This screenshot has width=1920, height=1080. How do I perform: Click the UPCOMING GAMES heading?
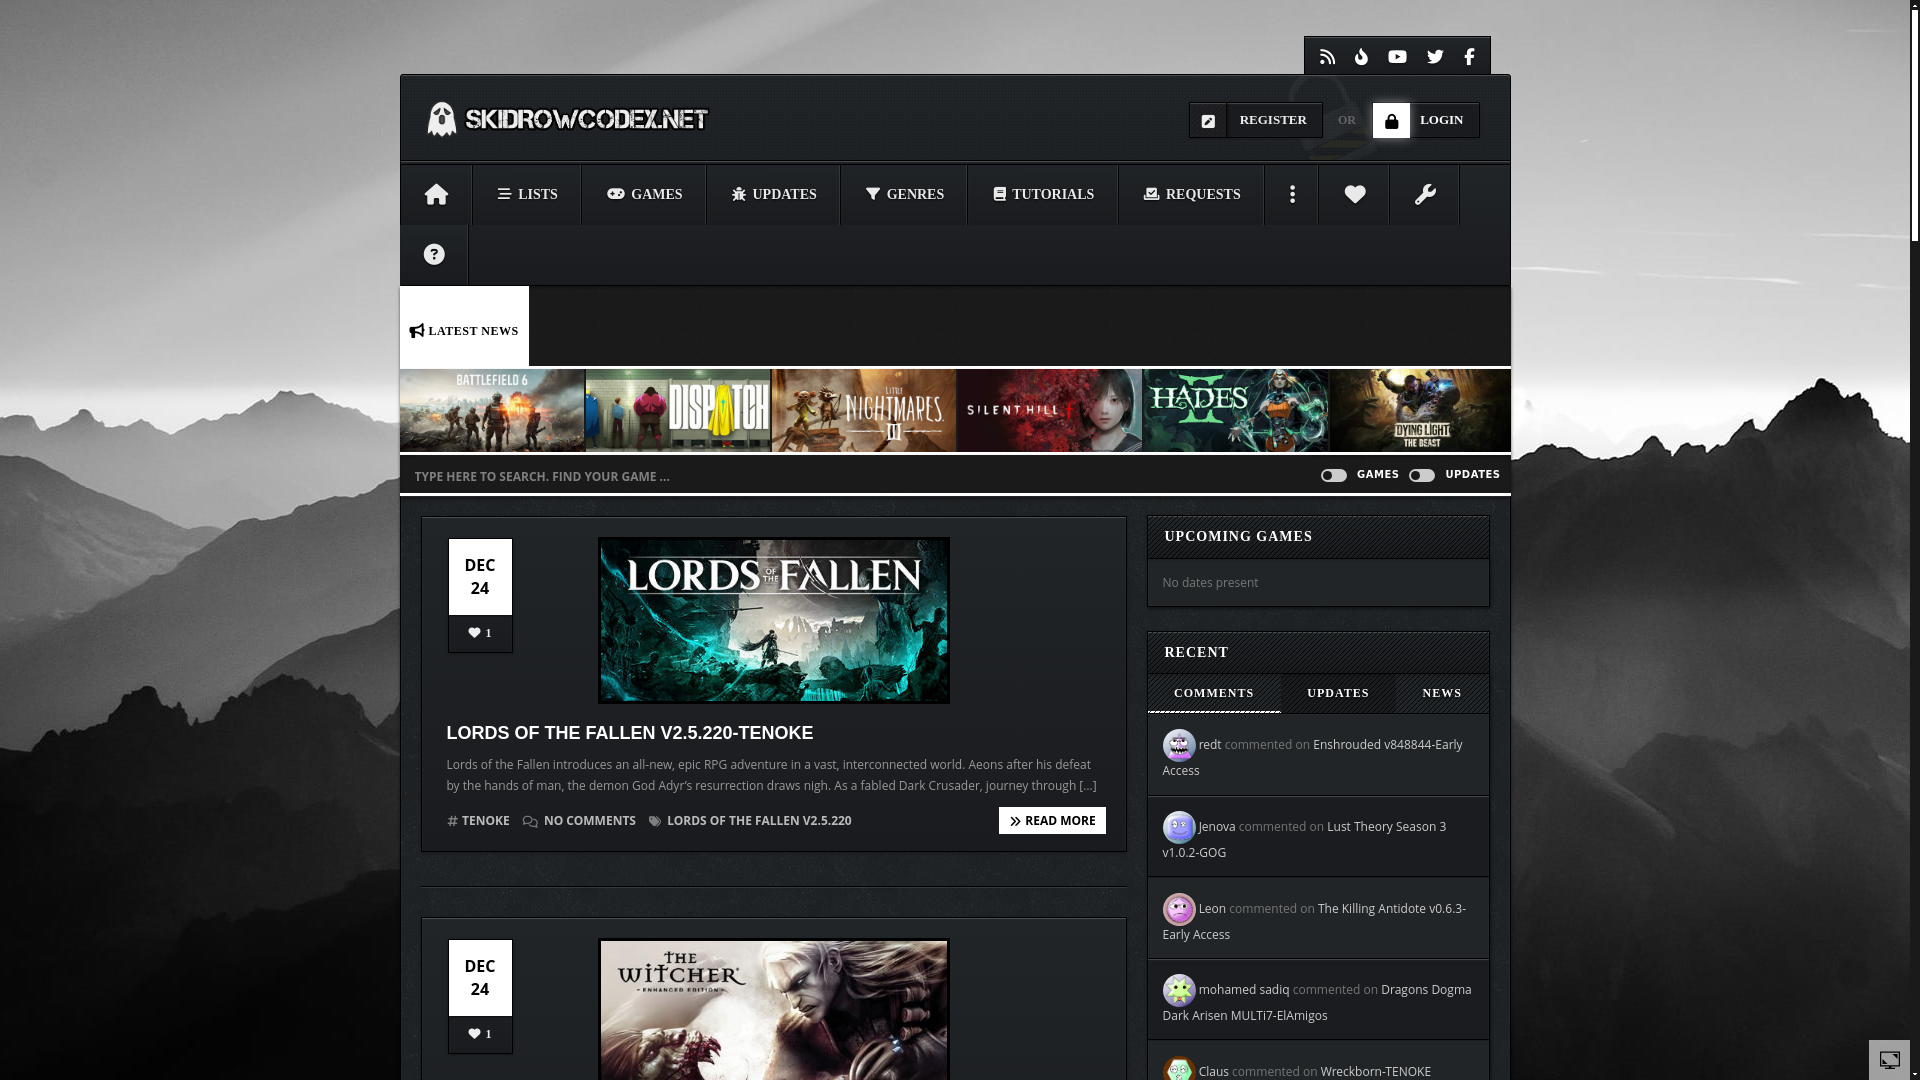tap(1238, 537)
